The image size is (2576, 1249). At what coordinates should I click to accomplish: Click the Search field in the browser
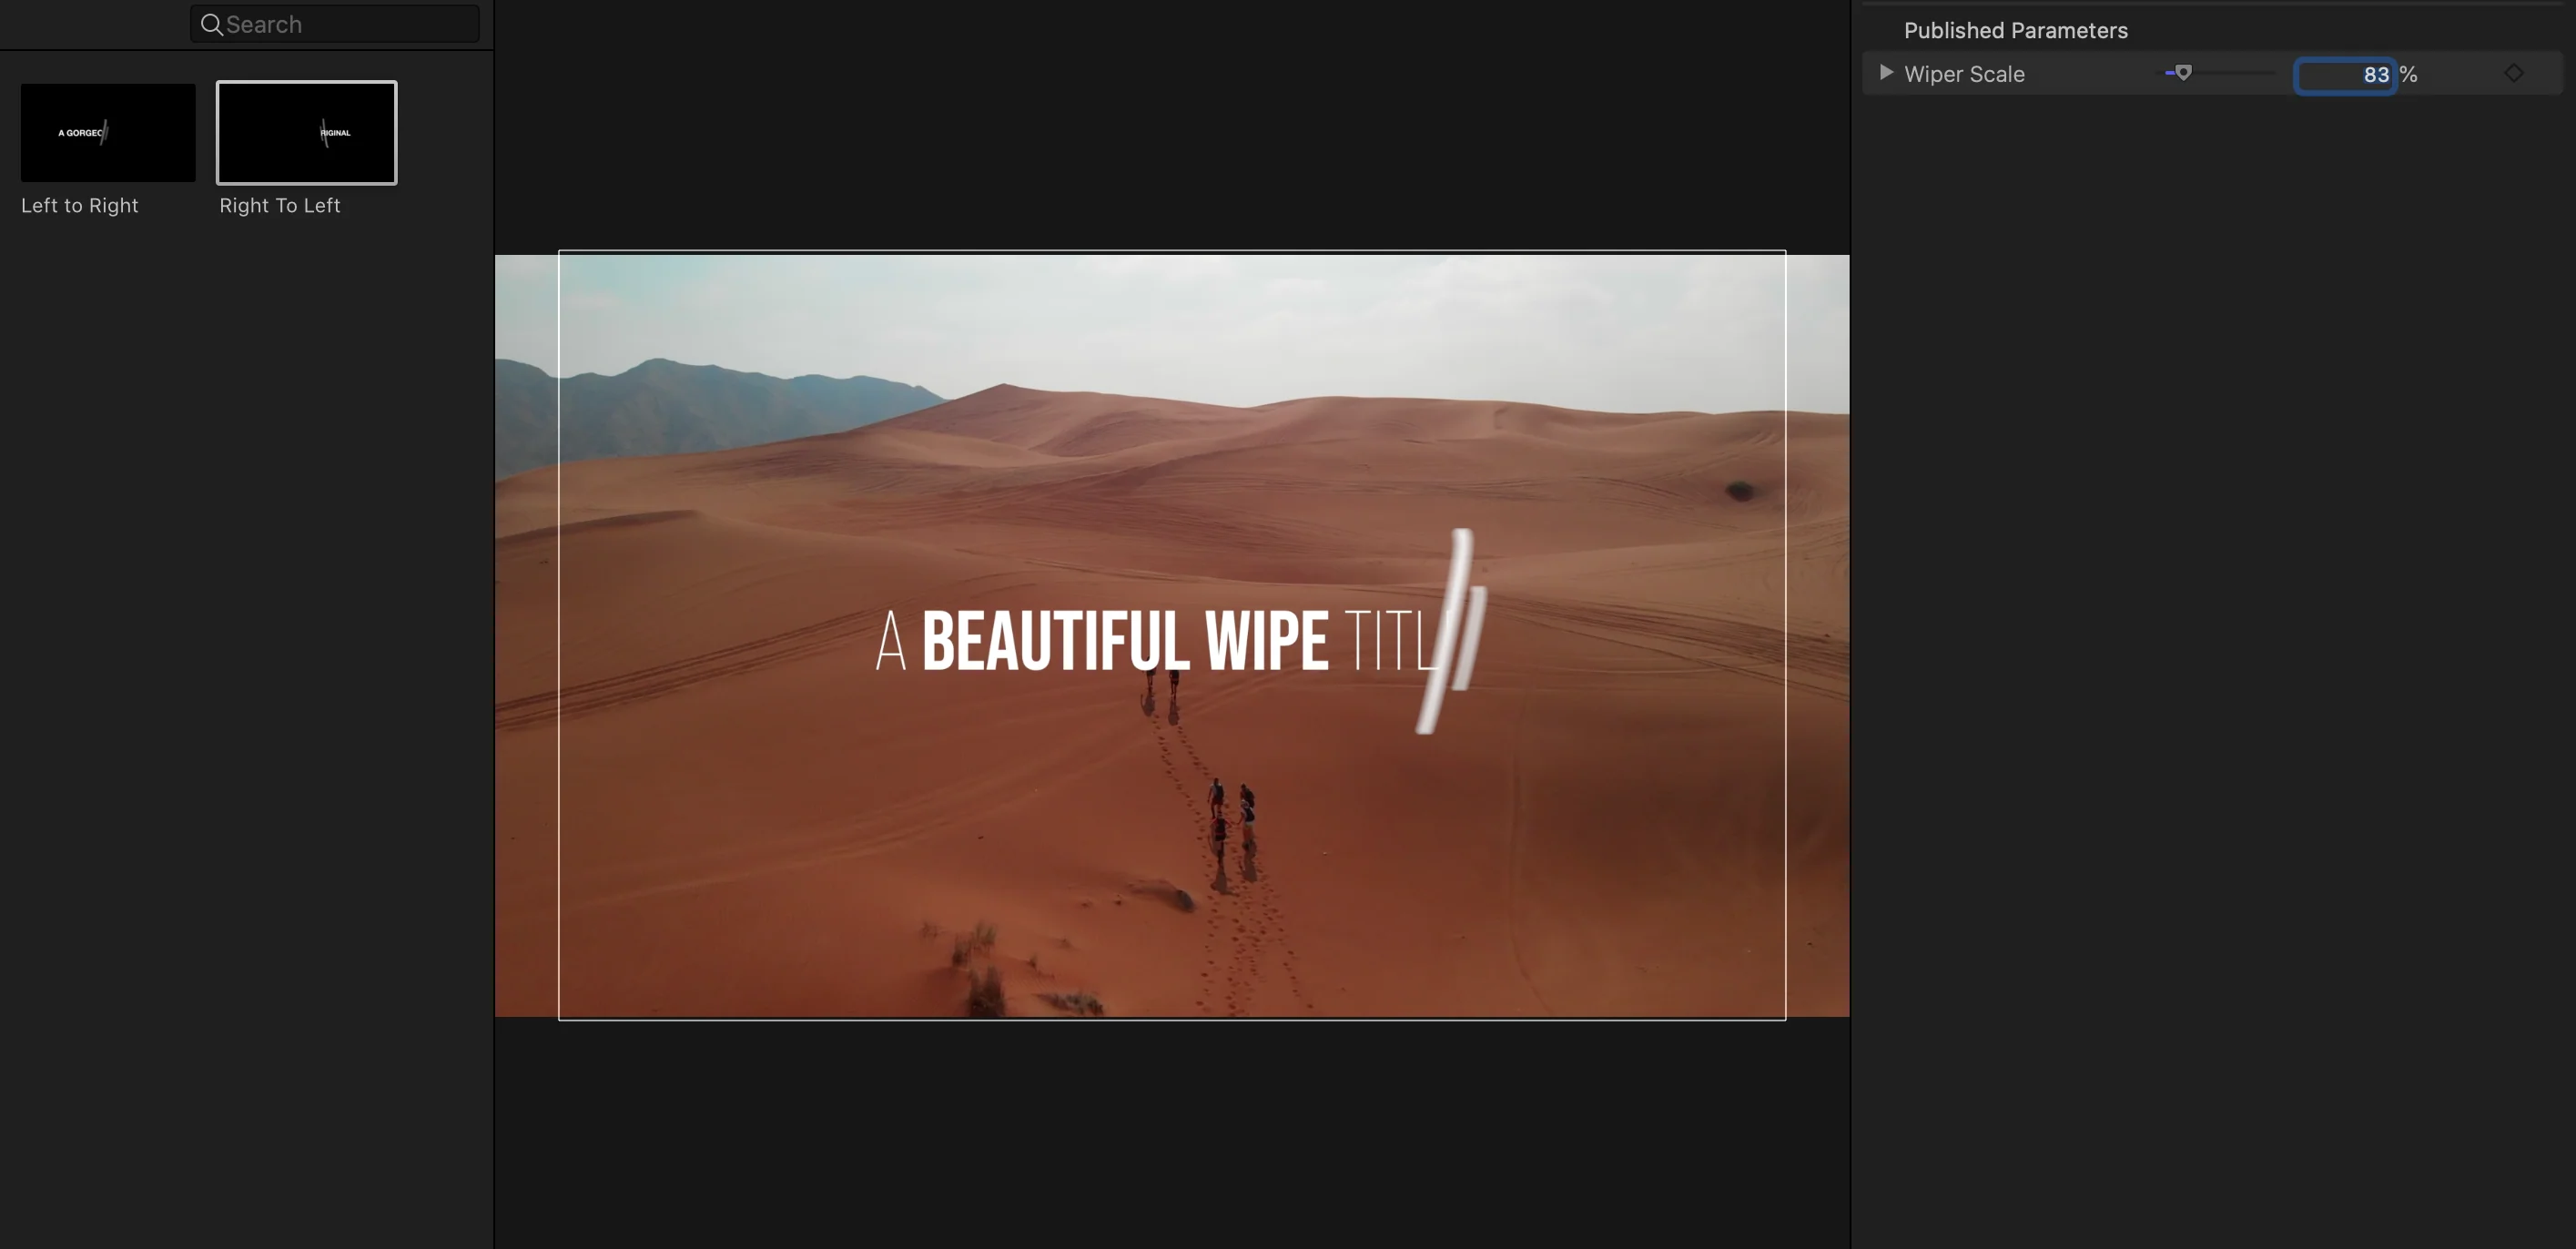[x=335, y=24]
